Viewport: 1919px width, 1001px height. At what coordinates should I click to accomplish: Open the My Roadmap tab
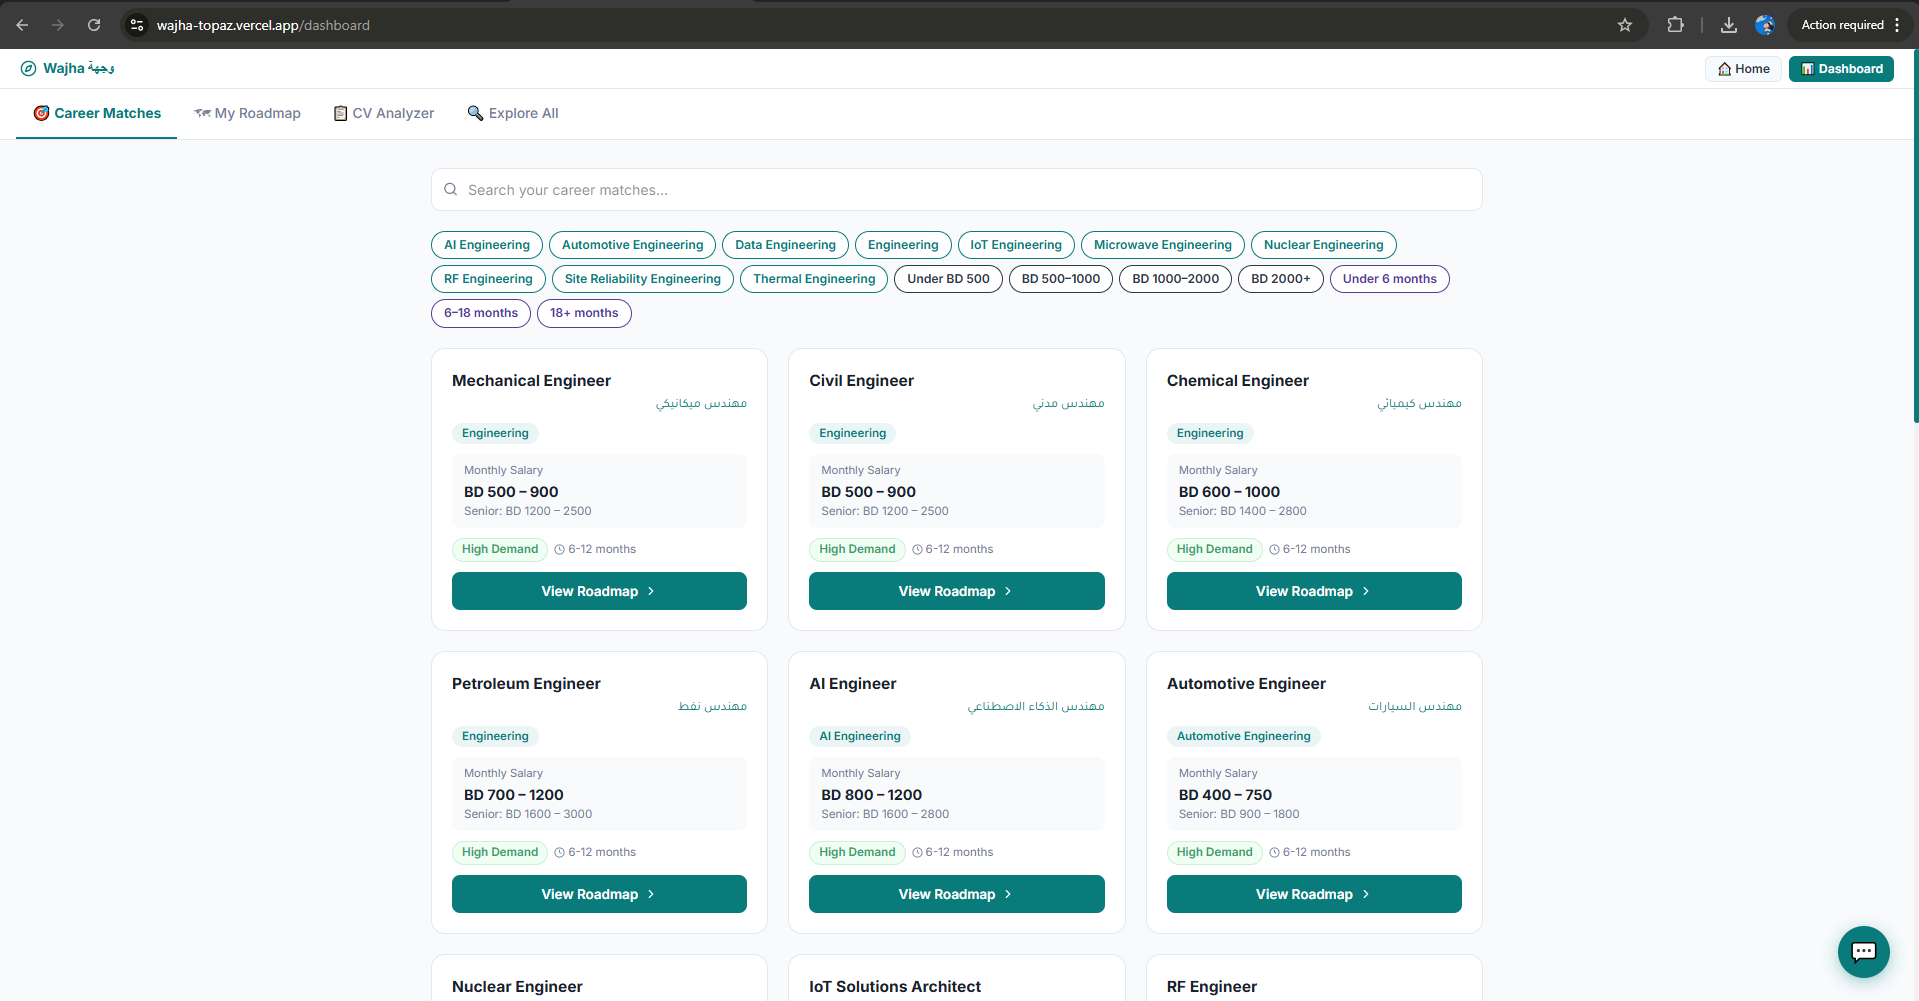tap(247, 114)
